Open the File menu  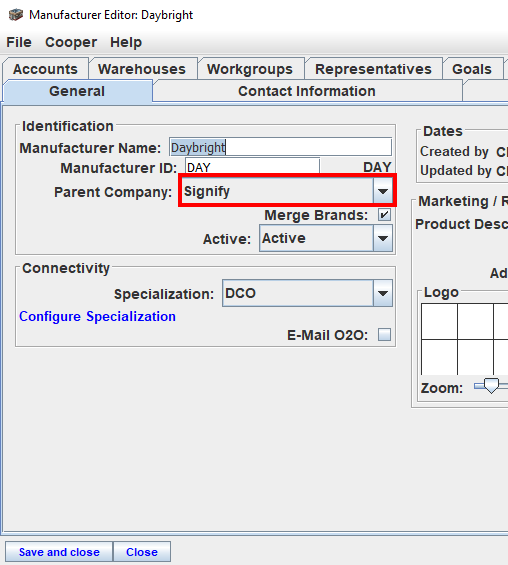click(x=19, y=43)
